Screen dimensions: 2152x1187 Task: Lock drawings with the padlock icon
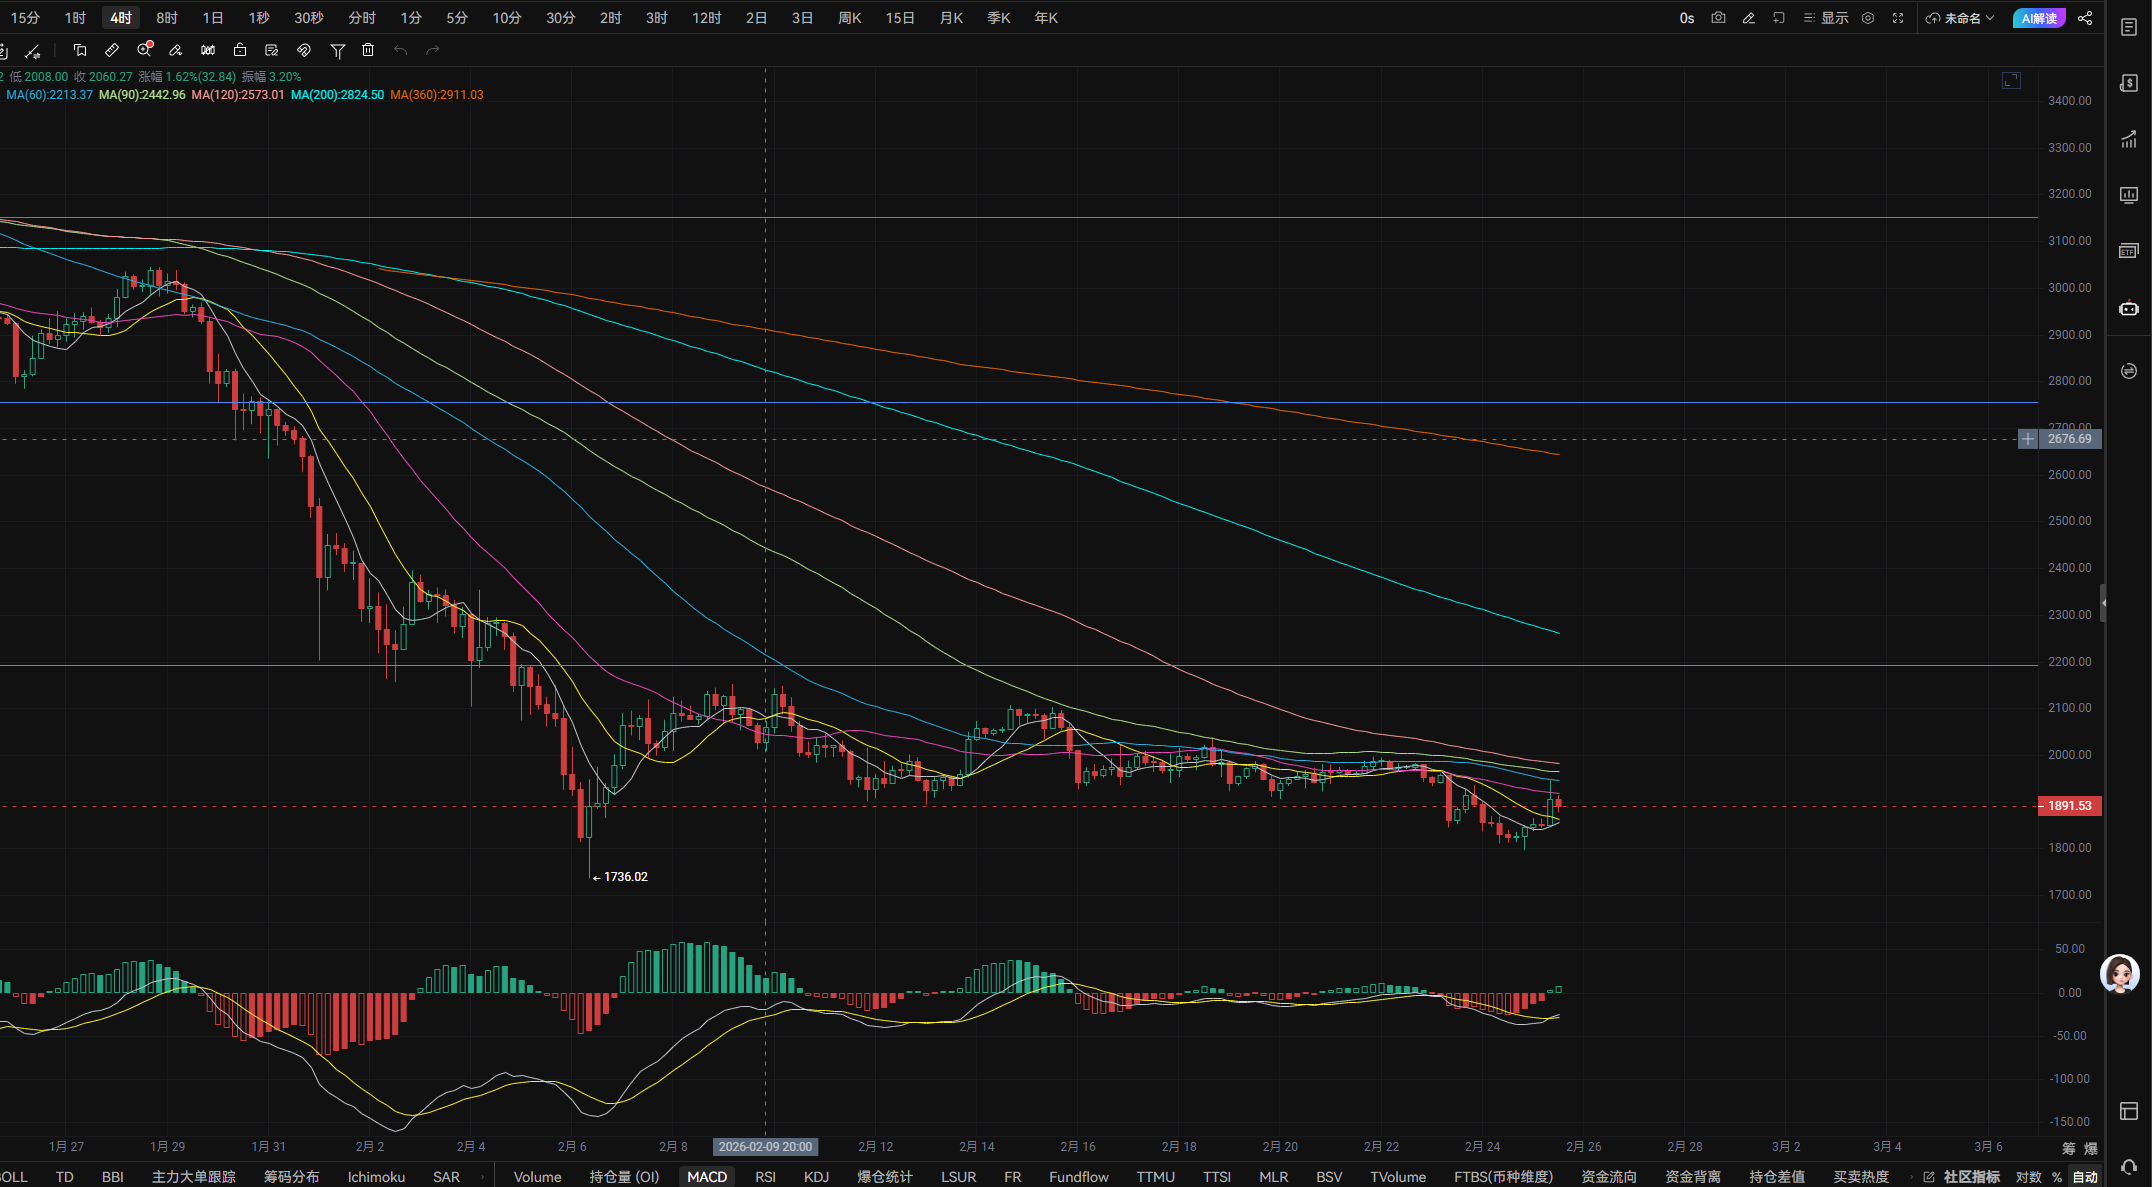point(240,50)
